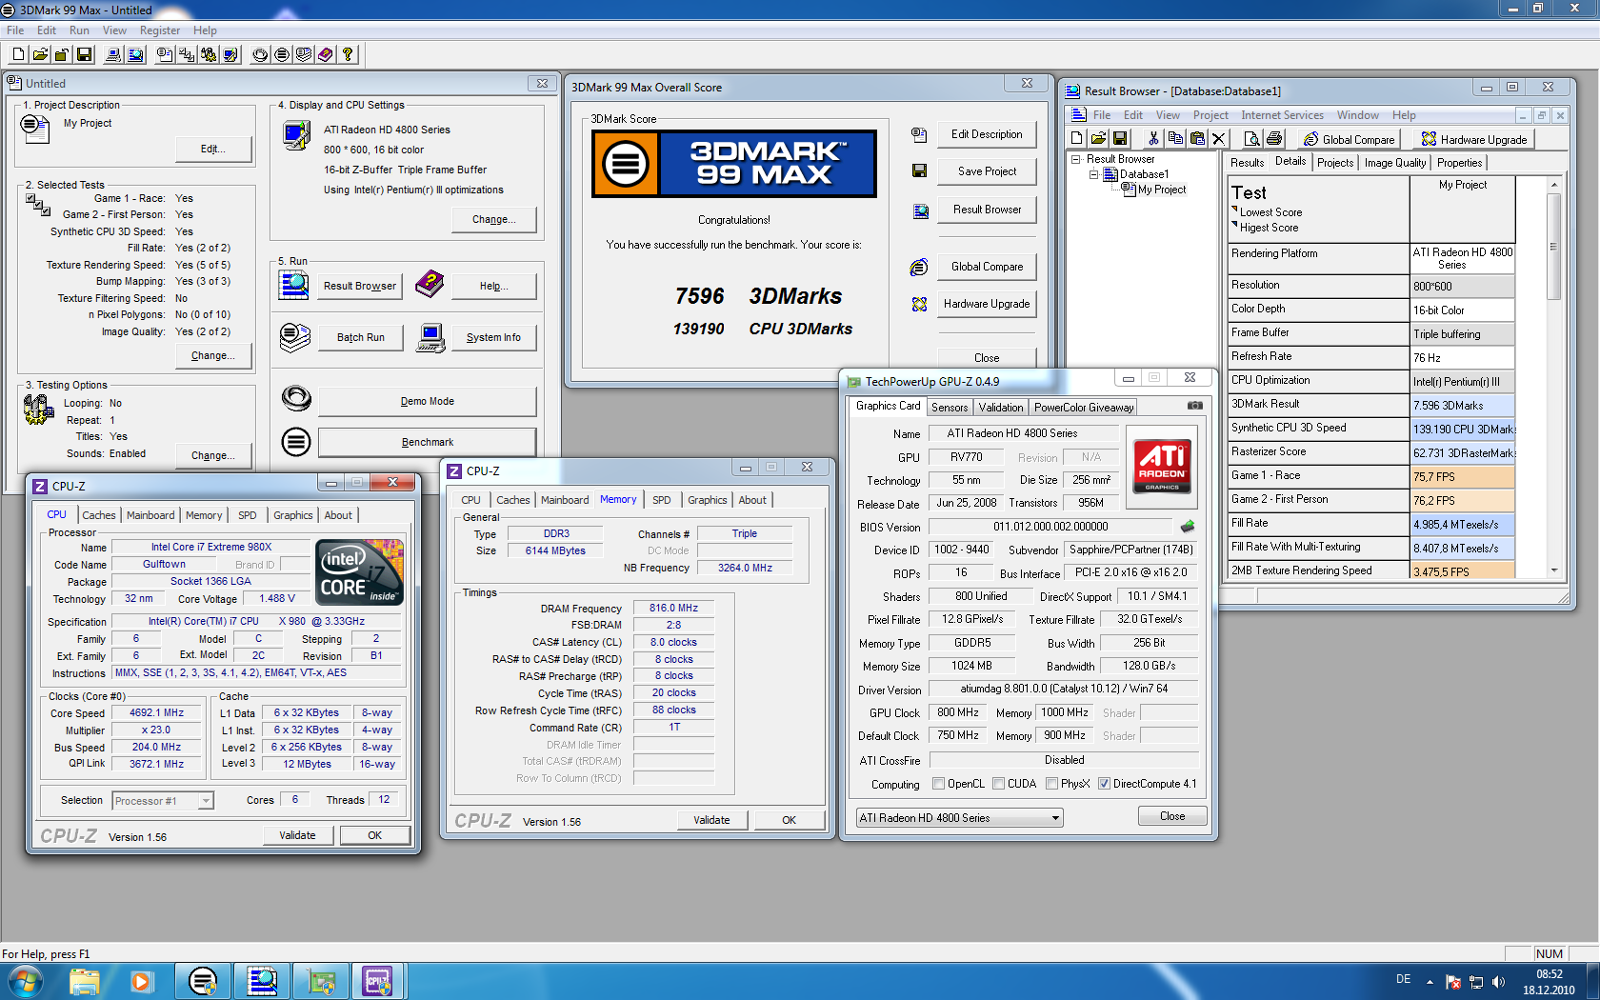The height and width of the screenshot is (1000, 1600).
Task: Switch to Validation tab in GPU-Z
Action: click(x=1000, y=407)
